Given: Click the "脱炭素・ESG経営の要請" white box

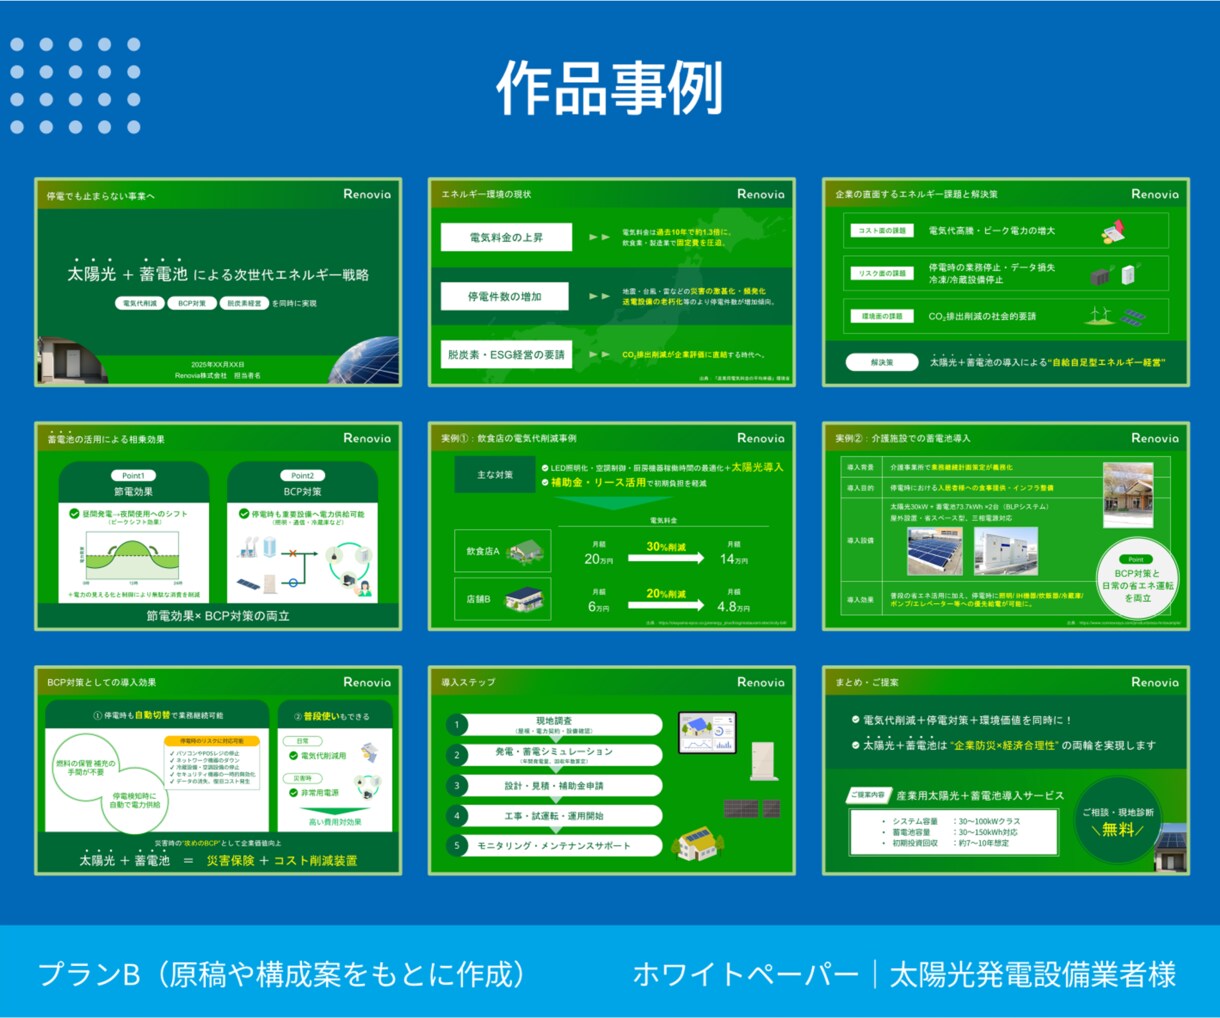Looking at the screenshot, I should pyautogui.click(x=506, y=354).
